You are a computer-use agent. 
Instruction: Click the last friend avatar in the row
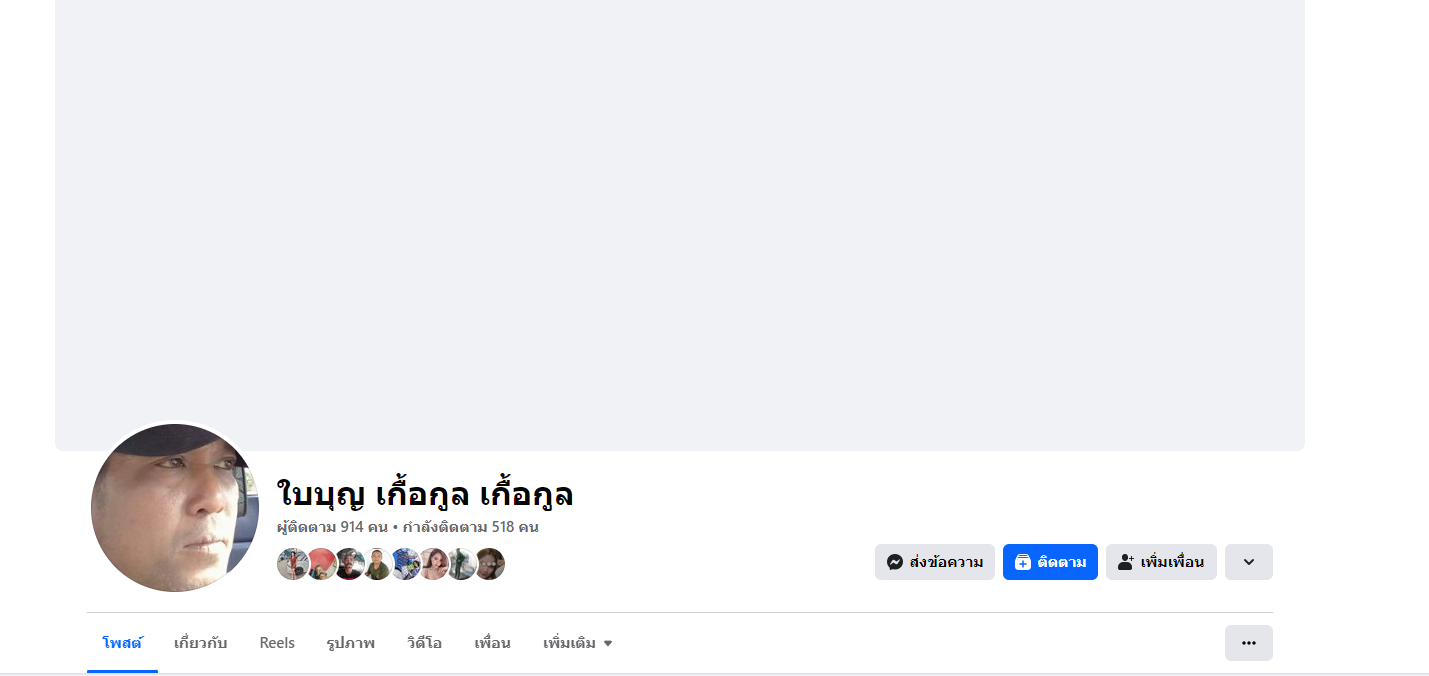(x=489, y=564)
